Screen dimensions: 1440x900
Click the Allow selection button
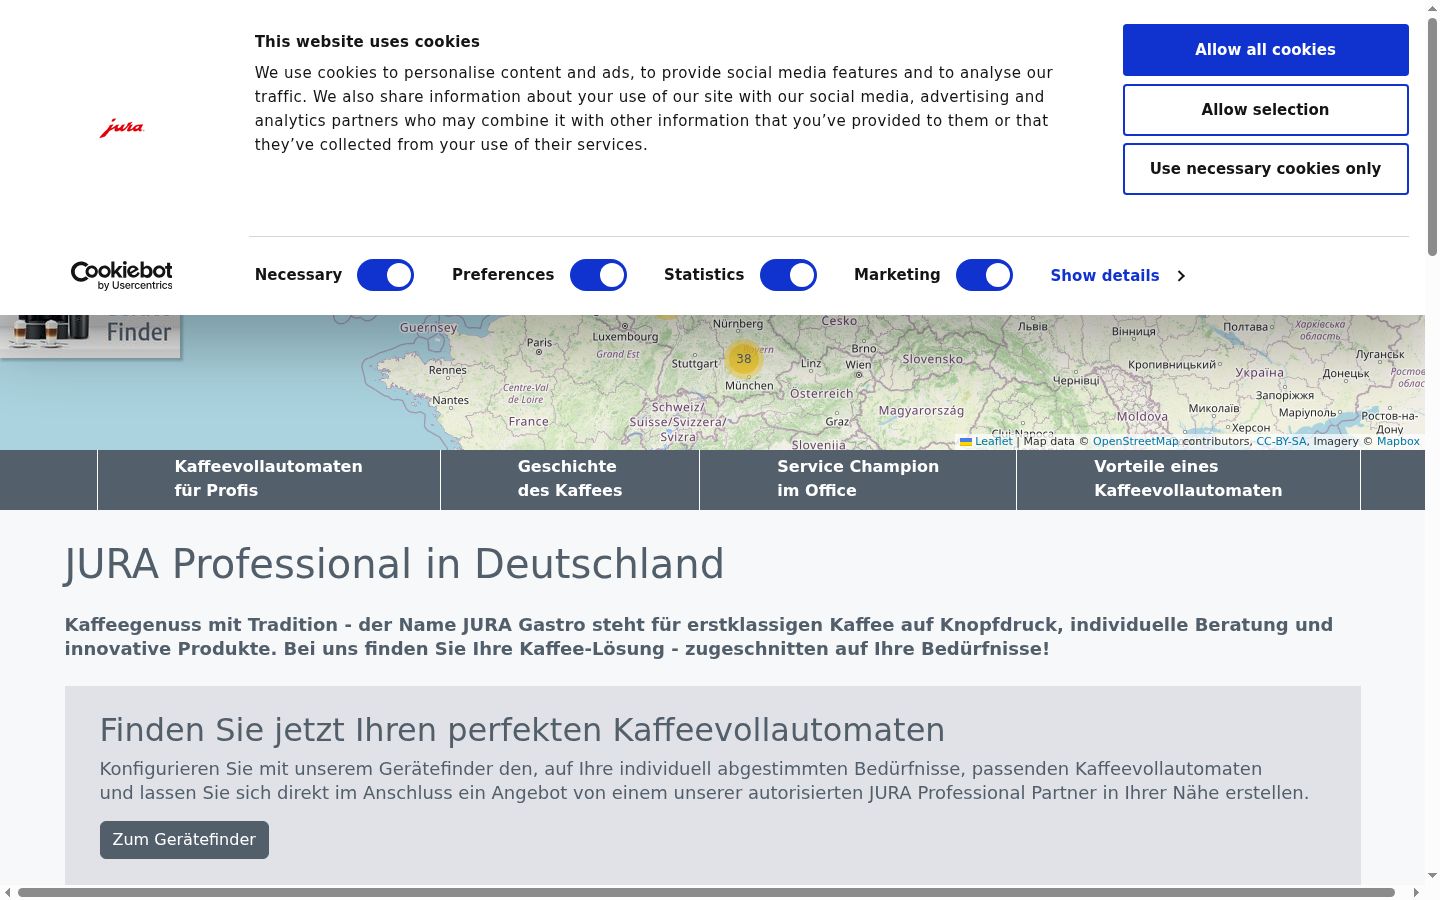1265,110
